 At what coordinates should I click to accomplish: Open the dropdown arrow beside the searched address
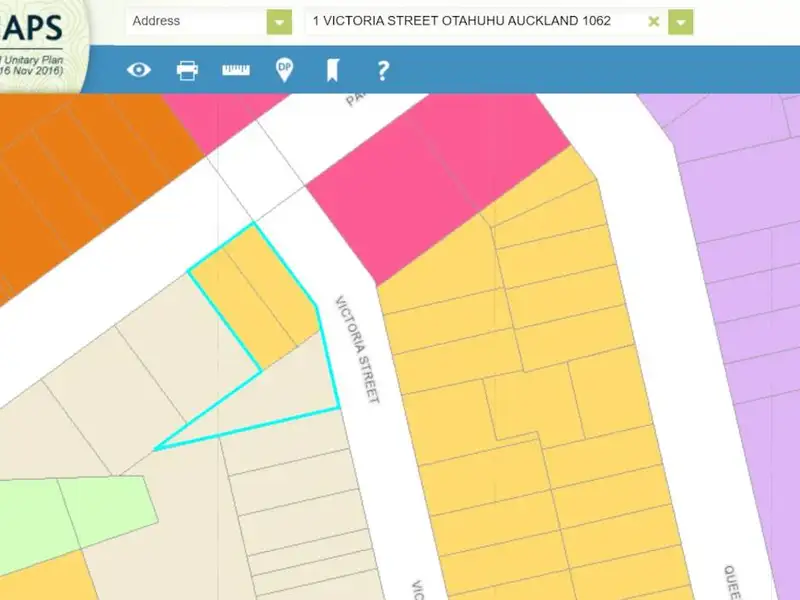click(681, 21)
